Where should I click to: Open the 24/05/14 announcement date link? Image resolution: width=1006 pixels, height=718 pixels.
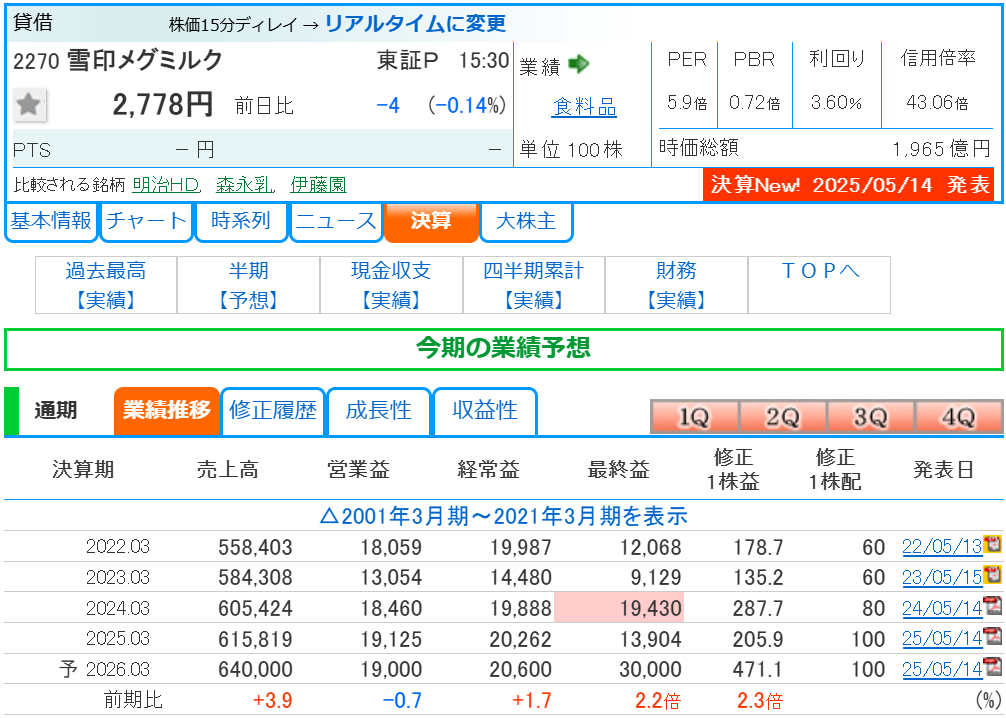click(942, 608)
